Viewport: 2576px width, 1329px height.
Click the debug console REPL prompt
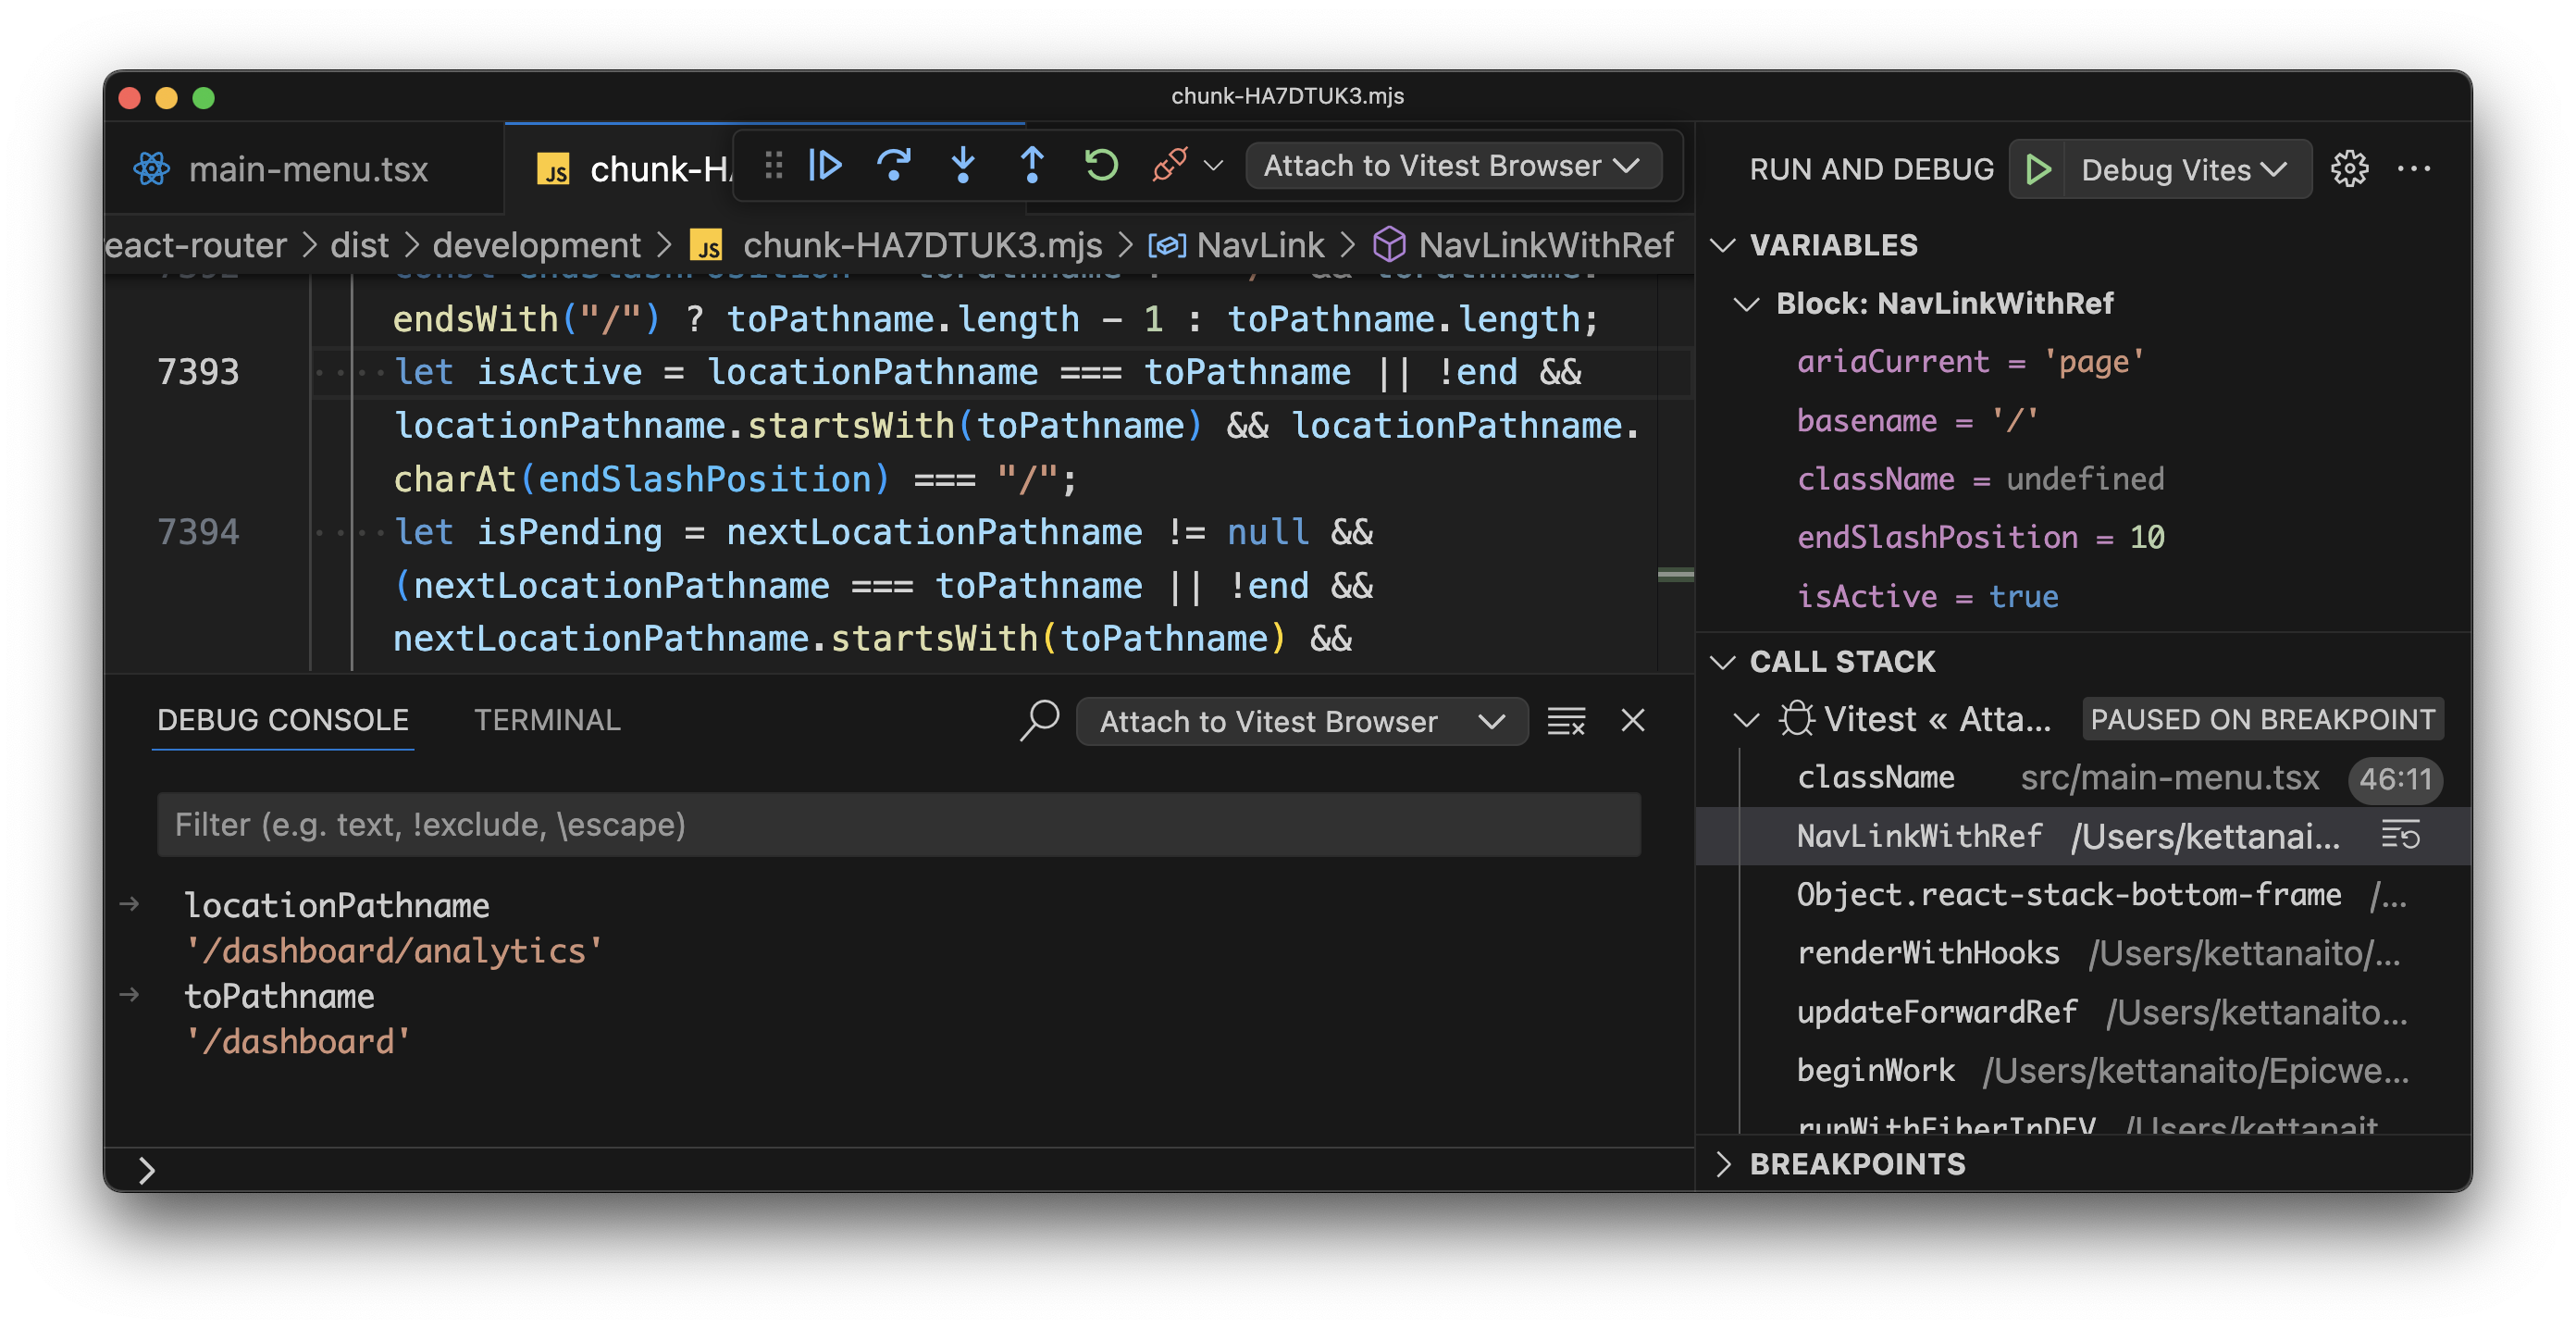click(898, 1170)
